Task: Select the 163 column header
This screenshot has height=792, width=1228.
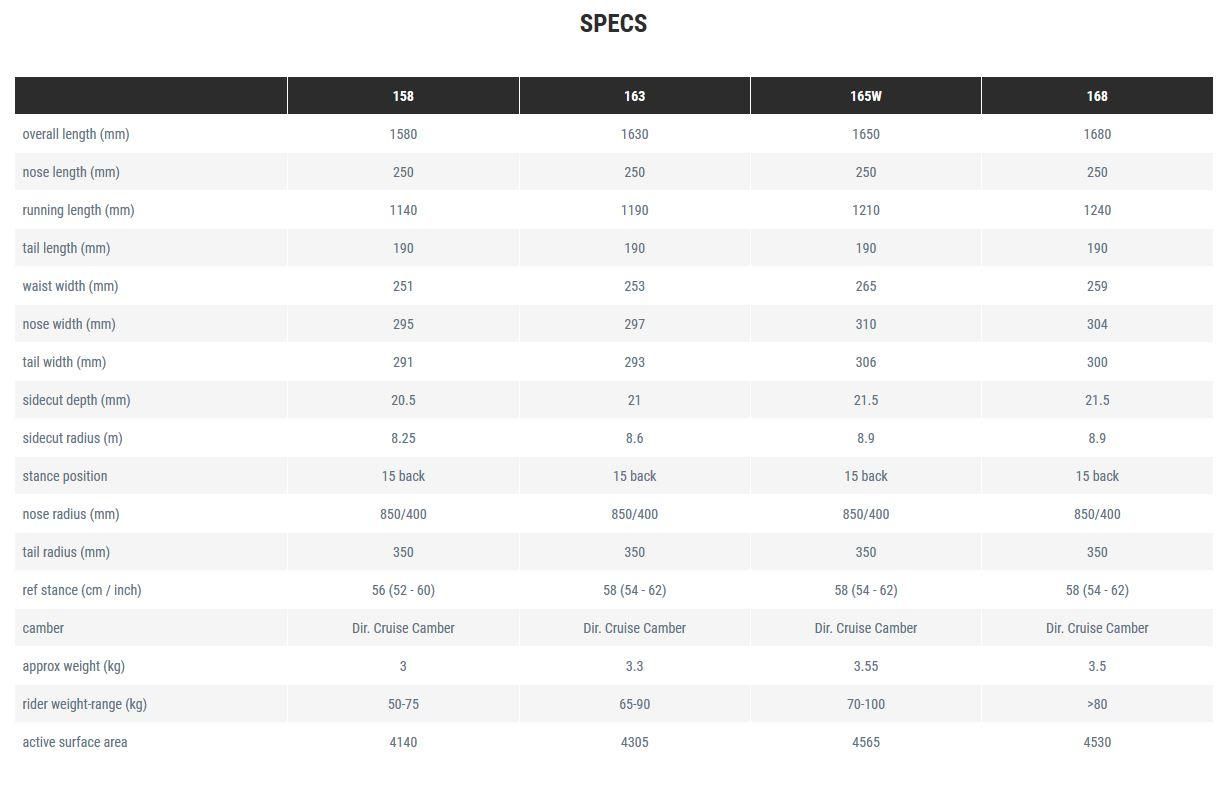Action: coord(634,96)
